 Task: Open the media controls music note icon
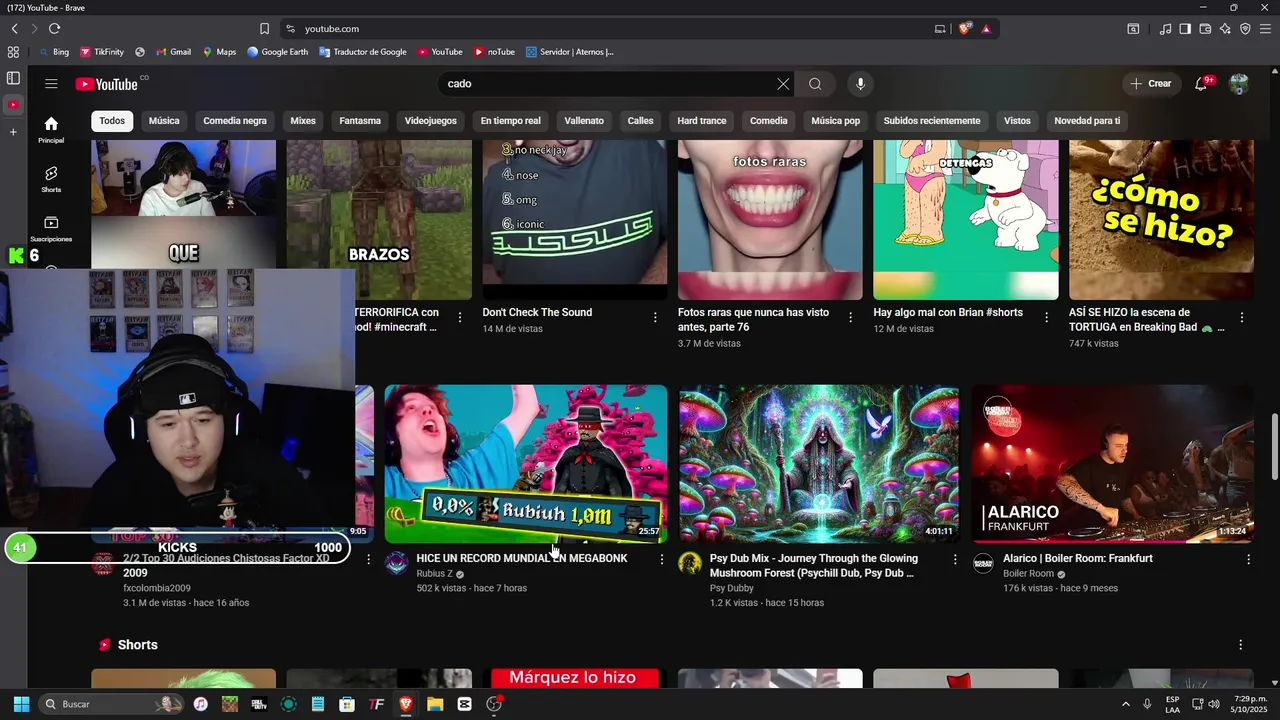1165,29
